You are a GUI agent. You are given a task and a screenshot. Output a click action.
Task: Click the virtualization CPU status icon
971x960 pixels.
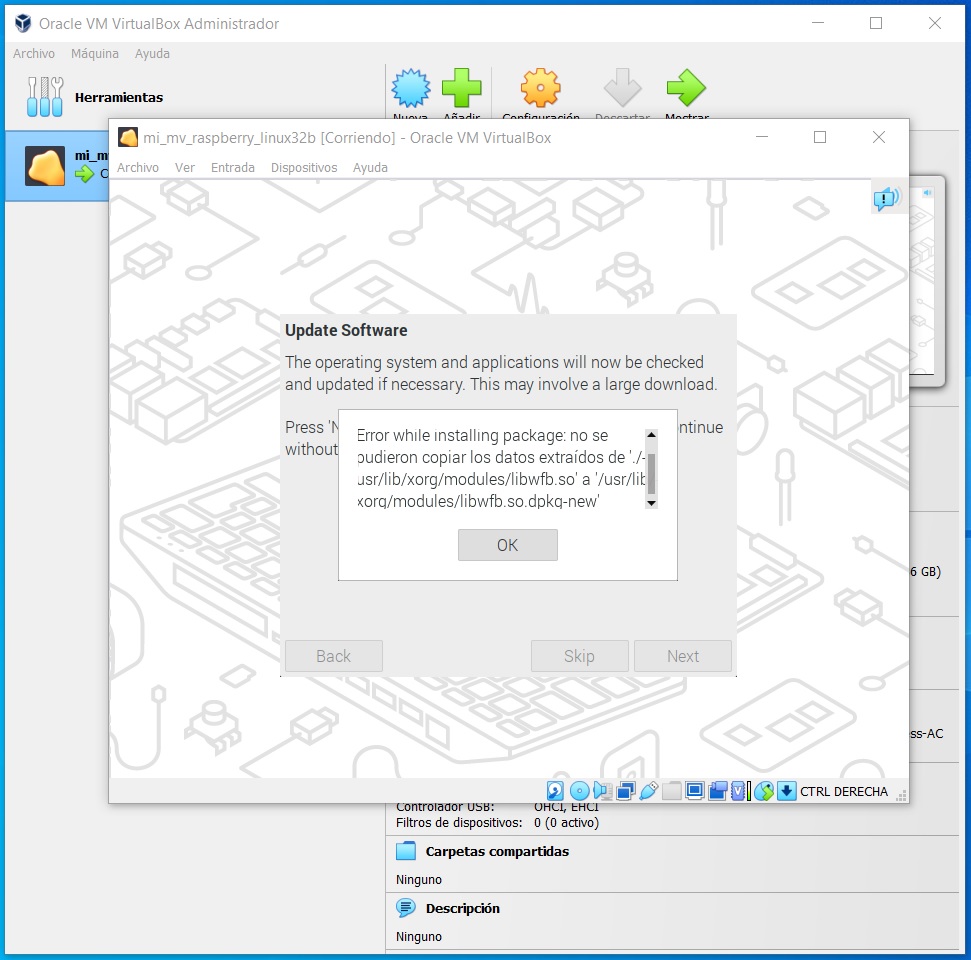coord(739,791)
